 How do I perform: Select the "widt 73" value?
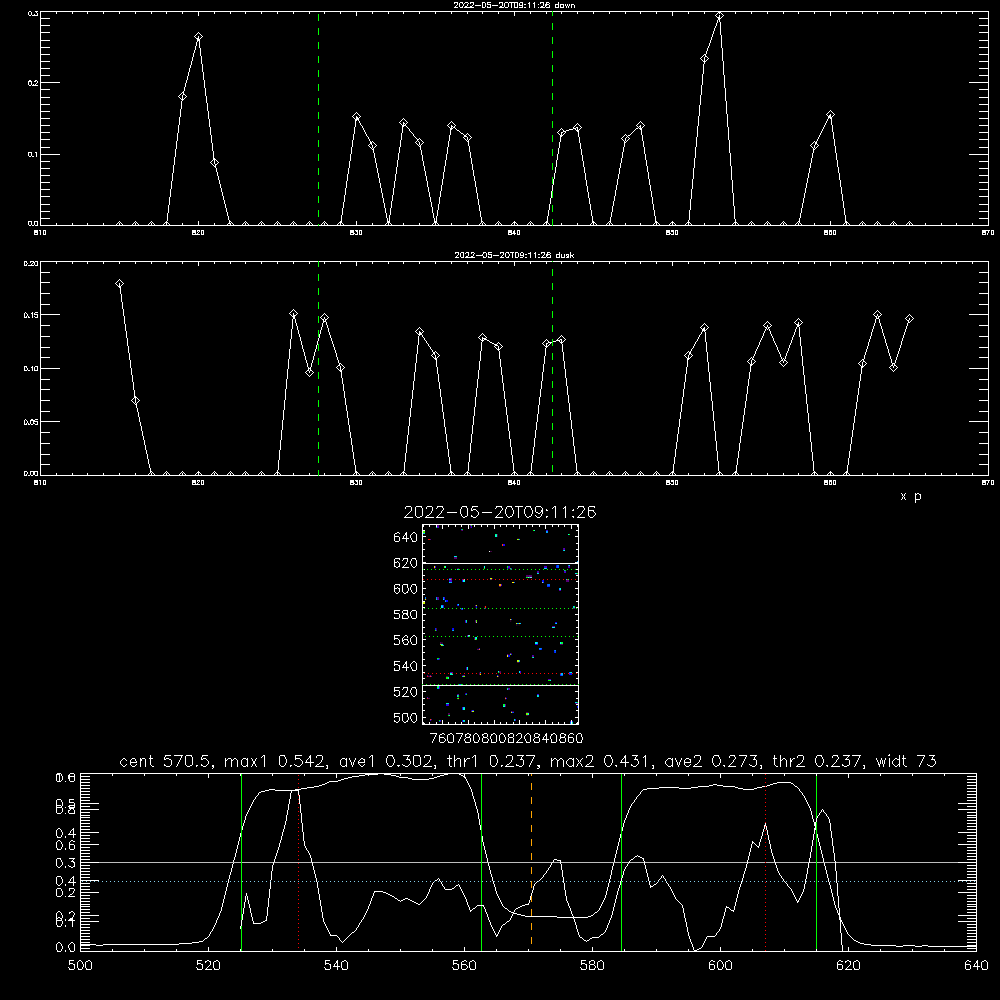click(x=906, y=761)
